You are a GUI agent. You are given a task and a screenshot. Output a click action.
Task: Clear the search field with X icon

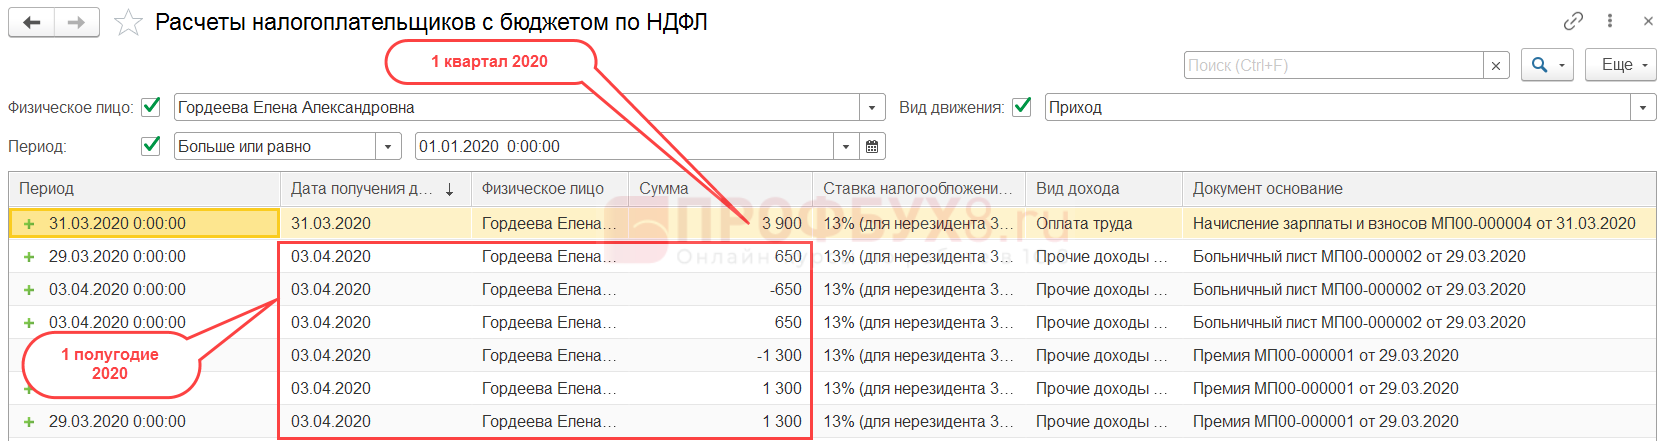pyautogui.click(x=1496, y=65)
